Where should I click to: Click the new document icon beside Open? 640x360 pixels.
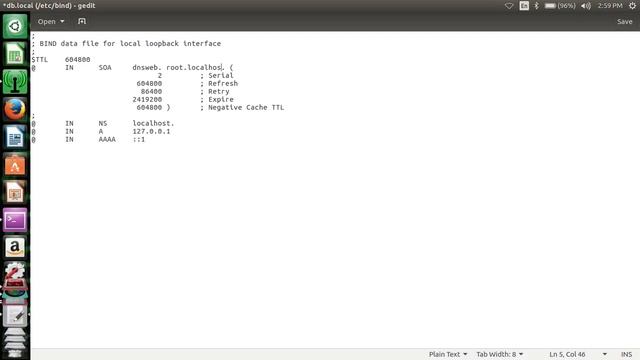82,21
